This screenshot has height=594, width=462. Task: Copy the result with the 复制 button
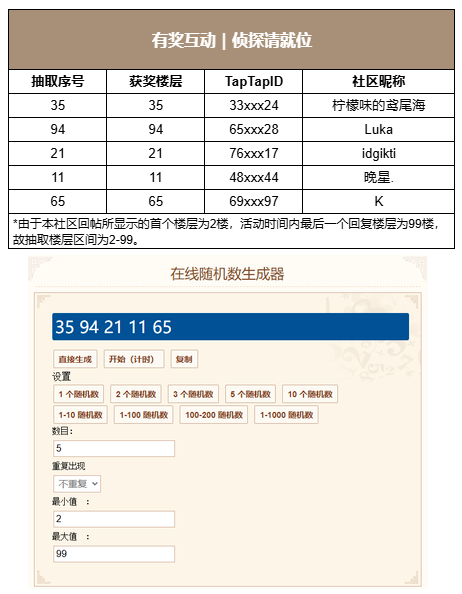click(184, 359)
